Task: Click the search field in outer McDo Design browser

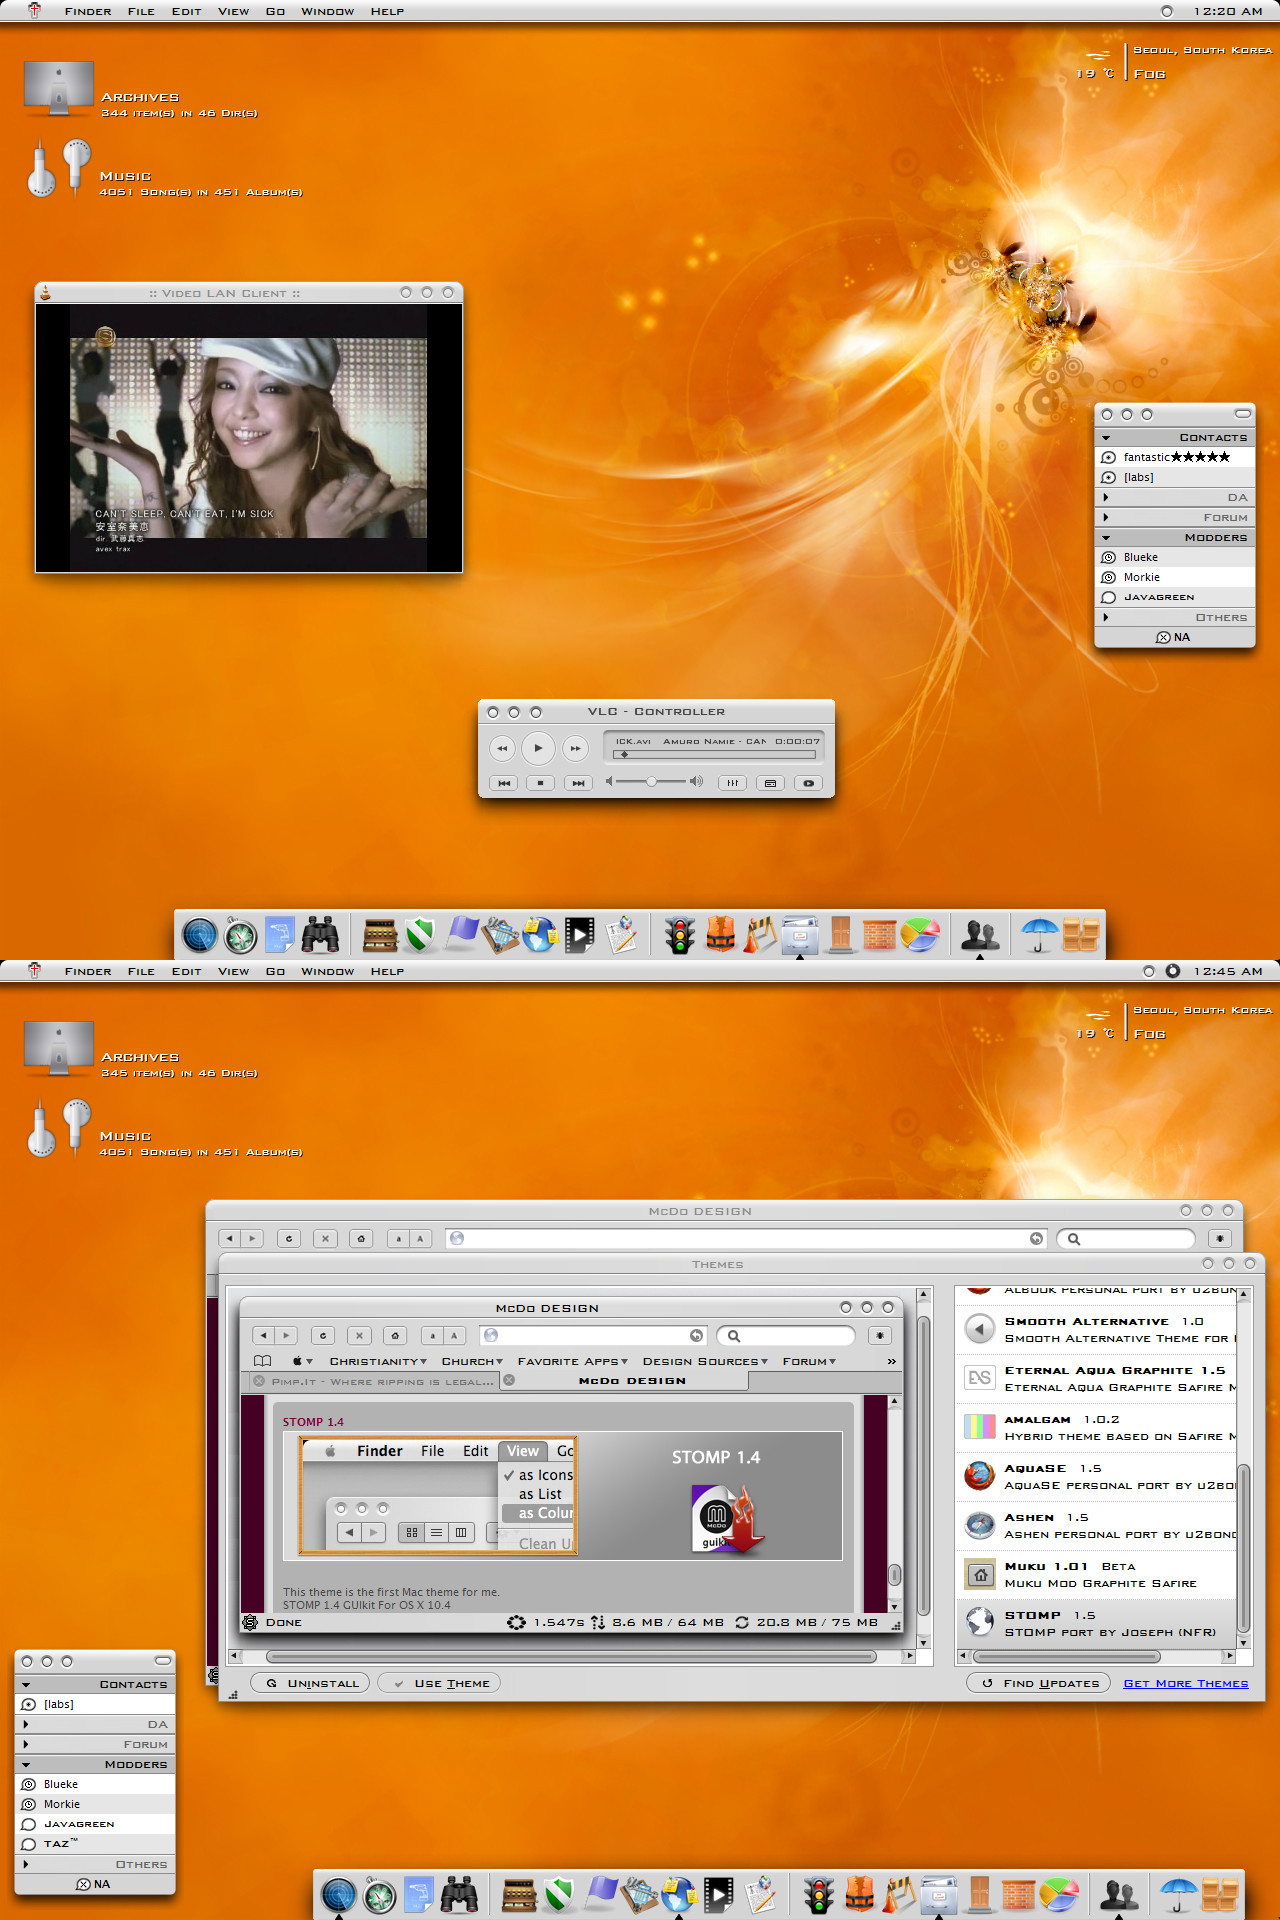Action: pyautogui.click(x=1126, y=1238)
